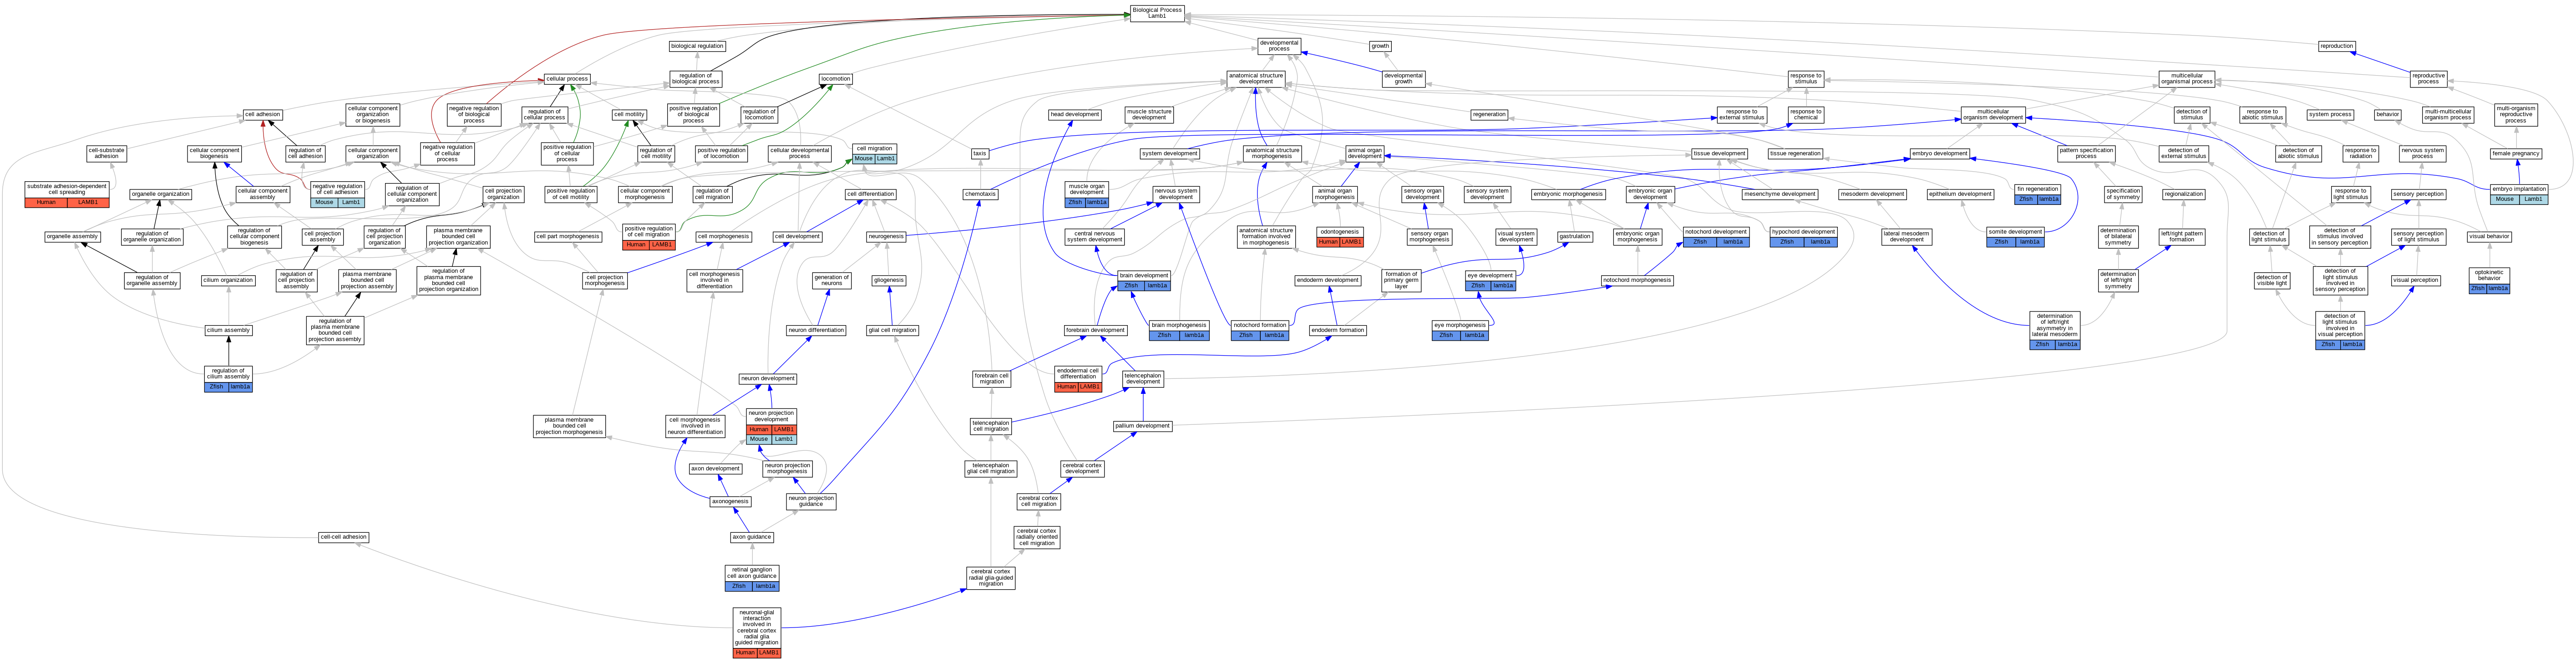Click the 'cerebral cortex development' node

[x=1082, y=468]
